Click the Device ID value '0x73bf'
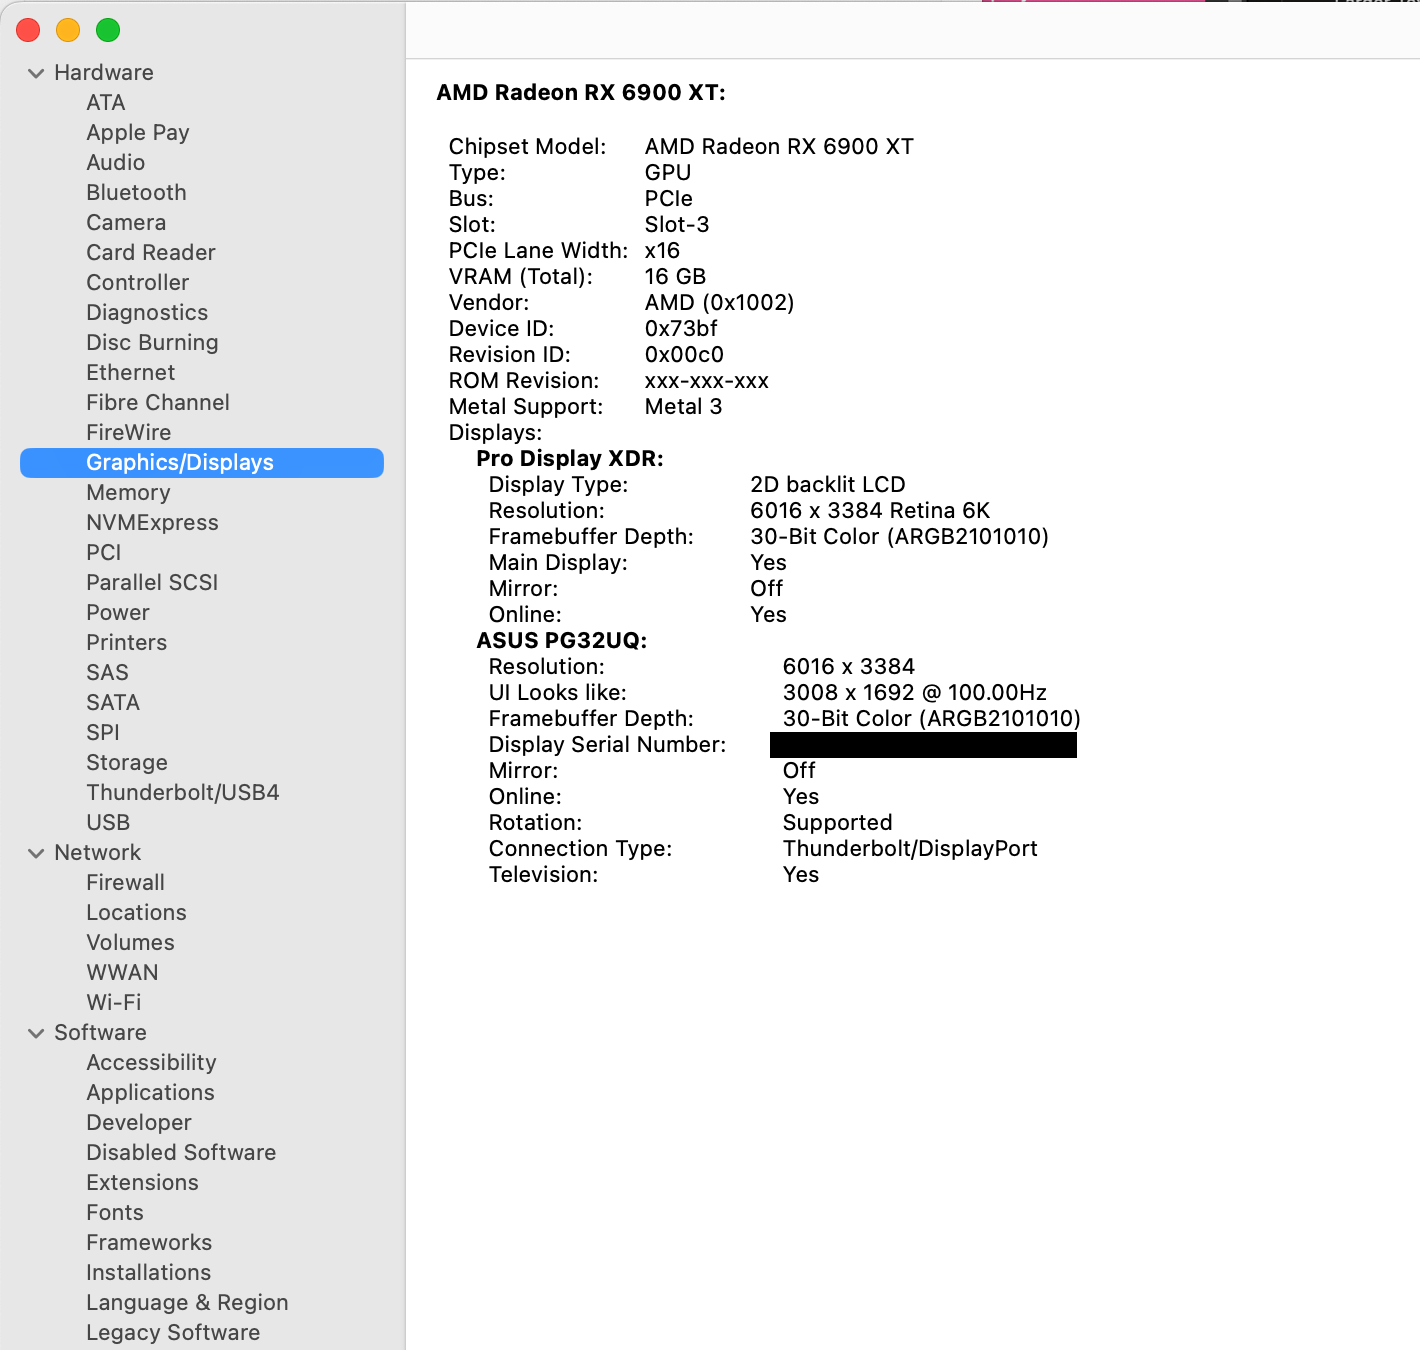The width and height of the screenshot is (1420, 1350). [x=681, y=329]
